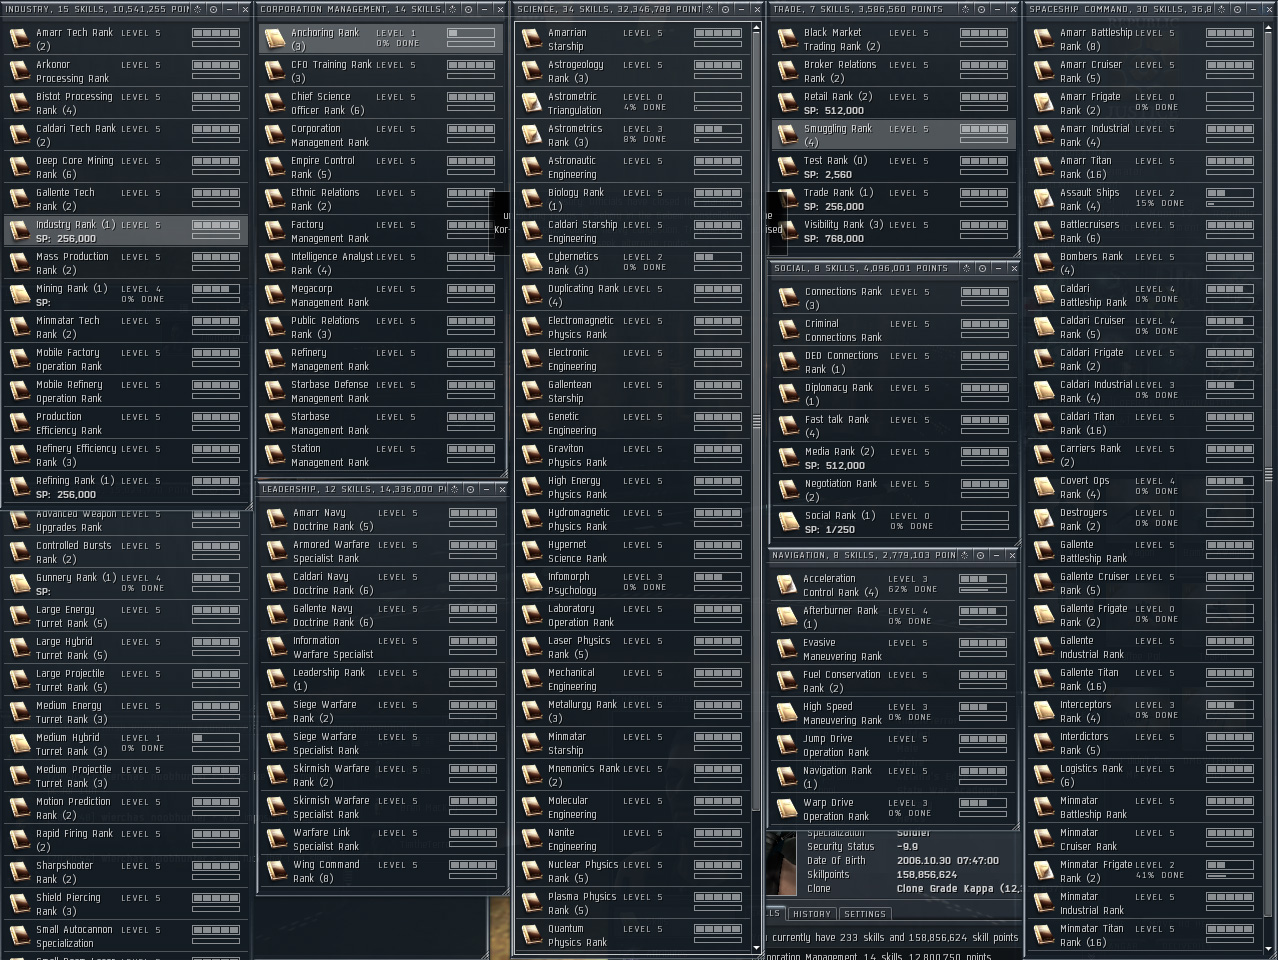
Task: Open the Settings tab
Action: point(864,914)
